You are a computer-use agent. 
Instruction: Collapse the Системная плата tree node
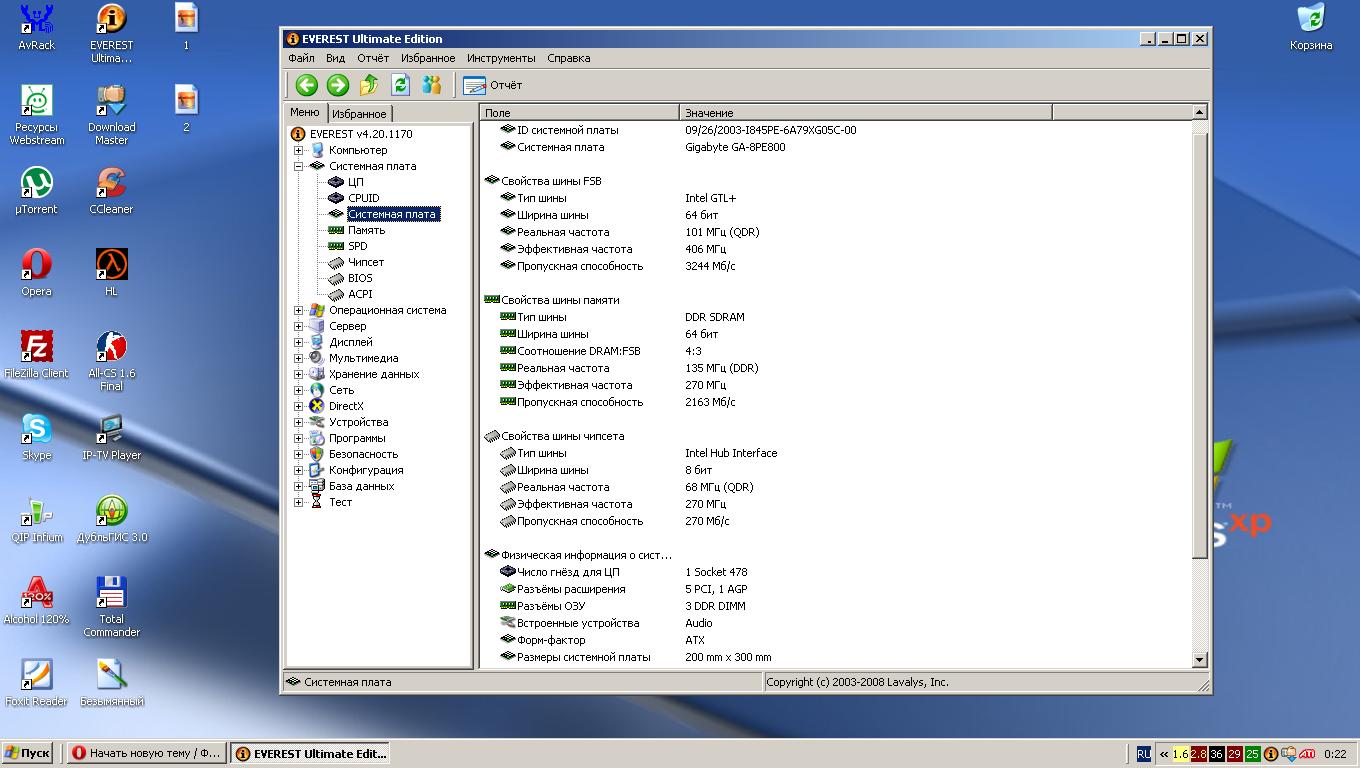(x=298, y=166)
